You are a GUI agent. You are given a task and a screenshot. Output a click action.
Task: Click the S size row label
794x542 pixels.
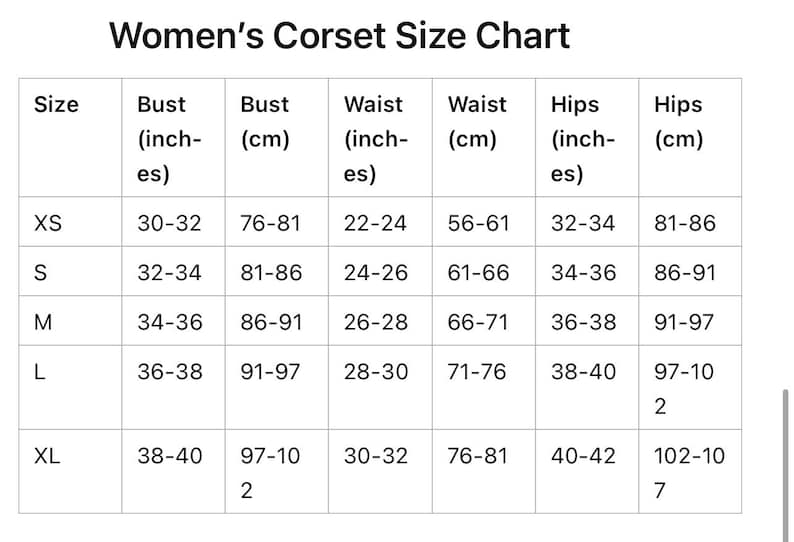pyautogui.click(x=41, y=273)
